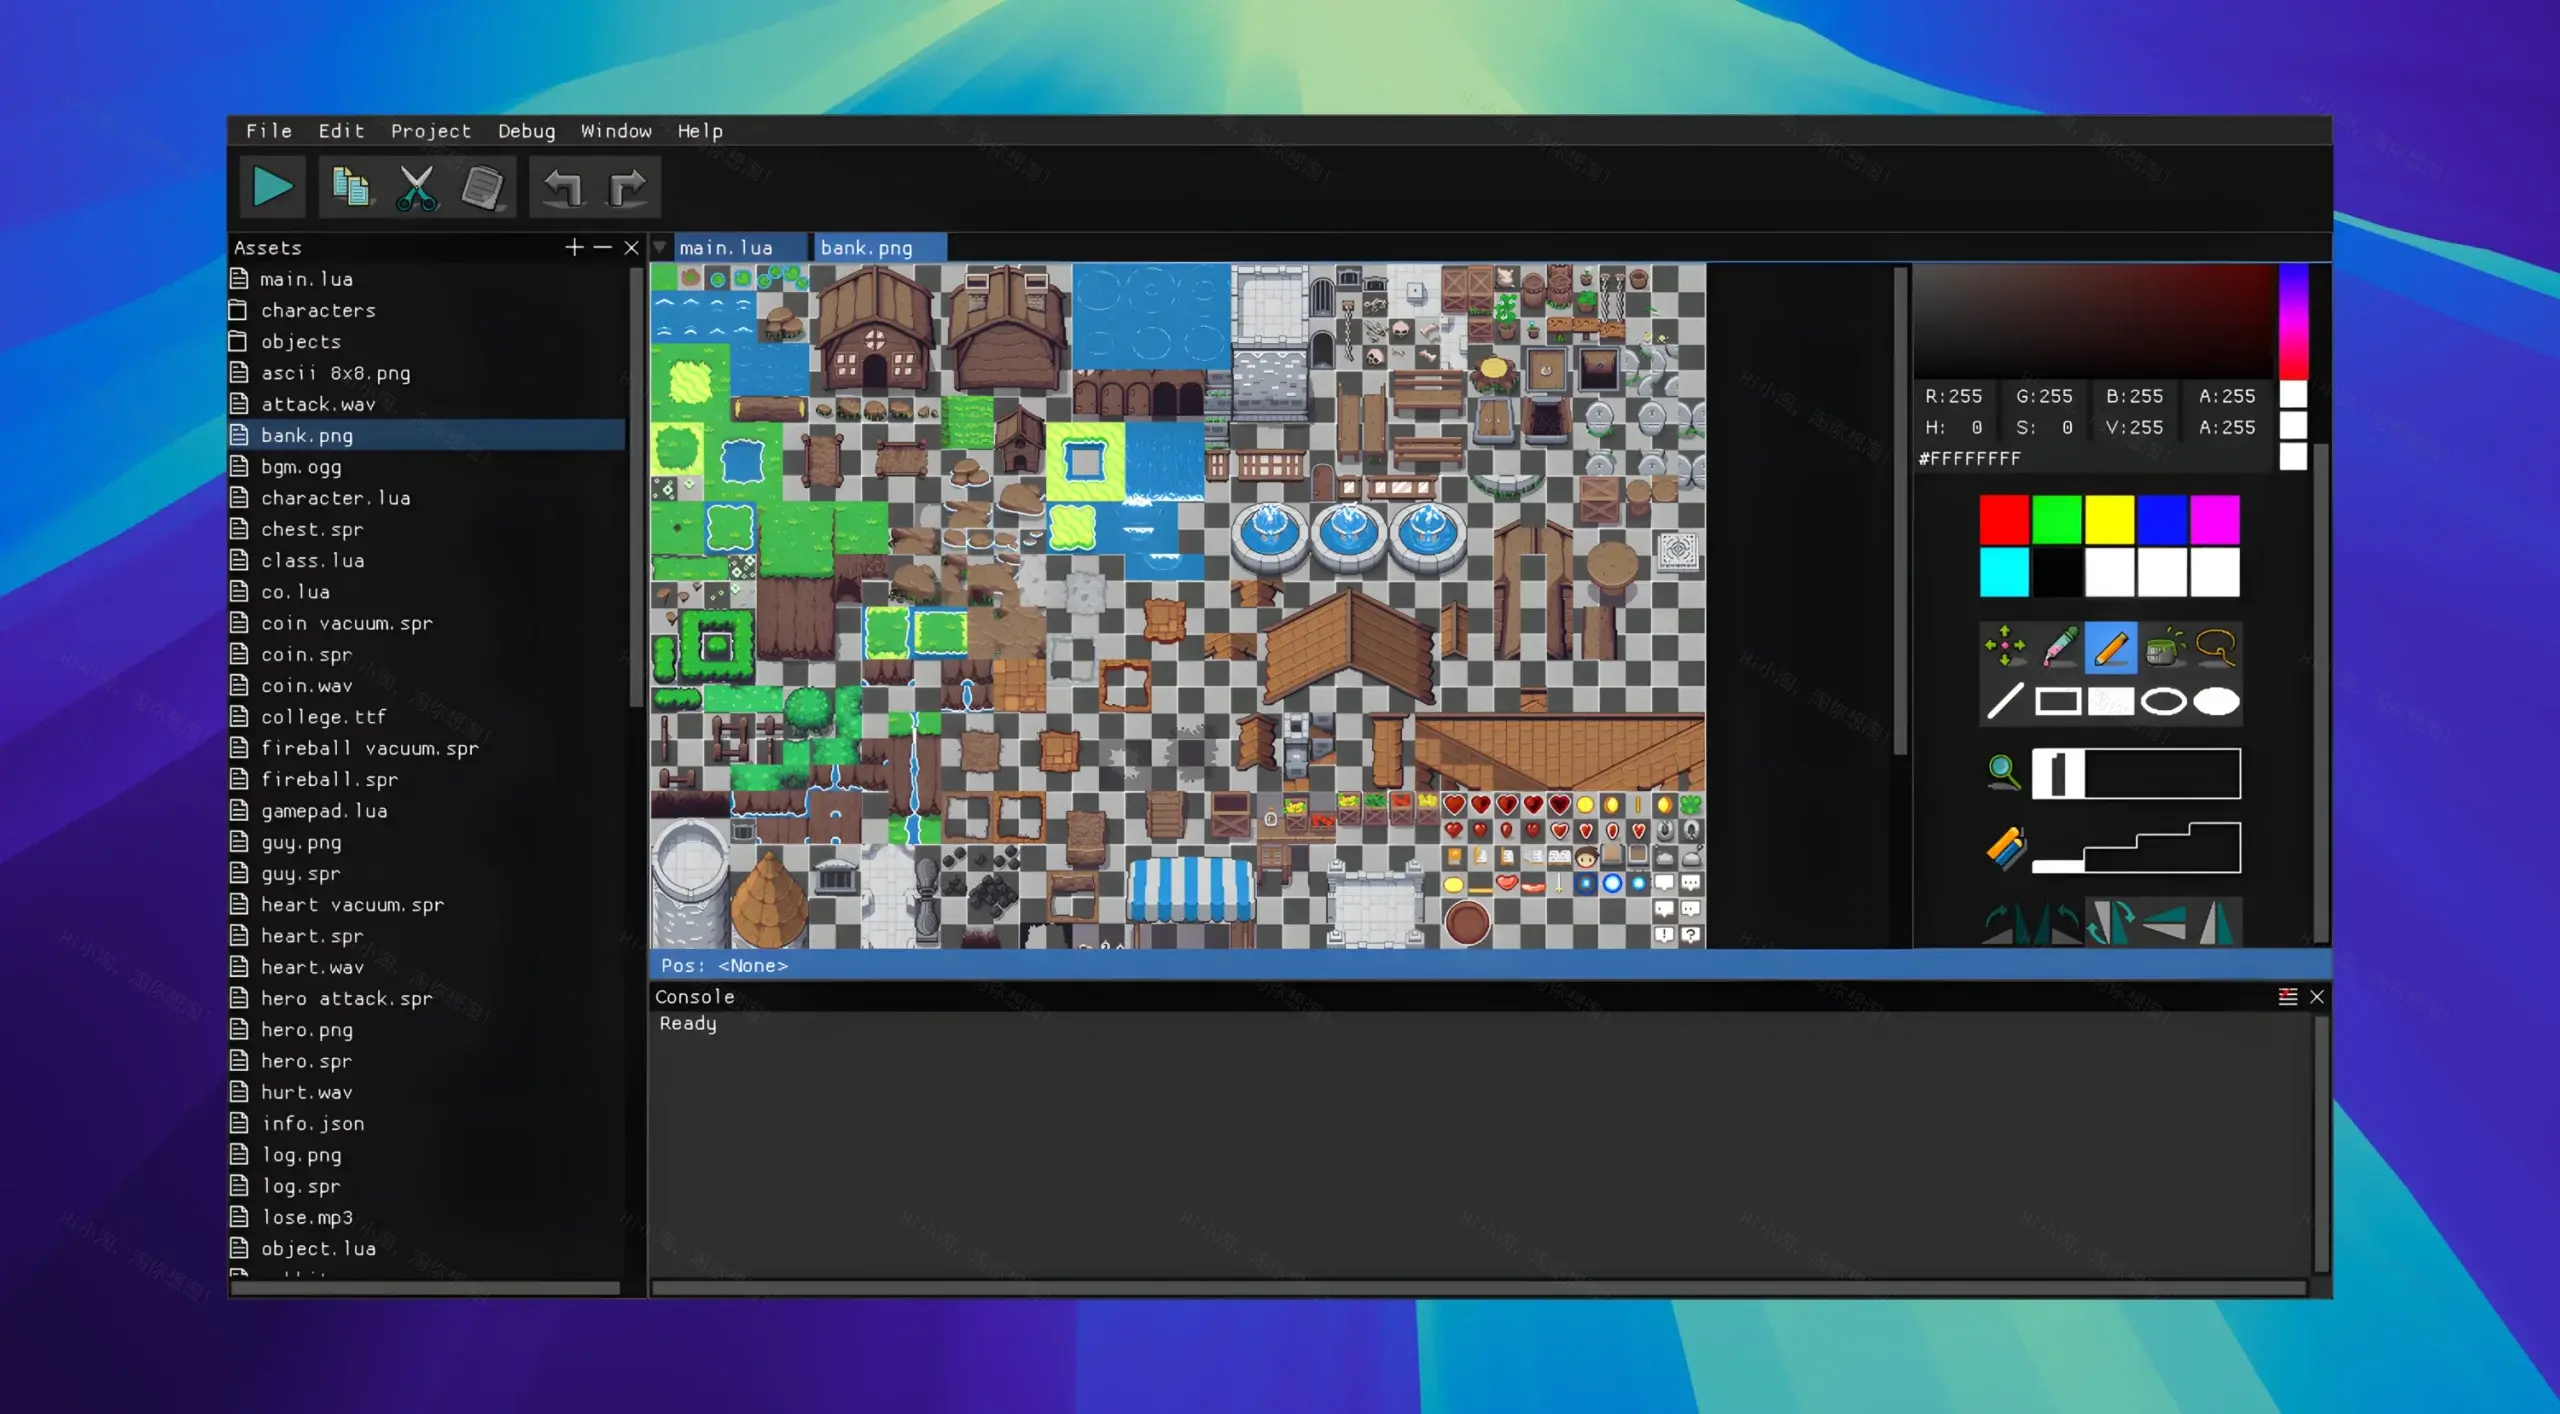Open the tab list dropdown arrow

(x=660, y=247)
